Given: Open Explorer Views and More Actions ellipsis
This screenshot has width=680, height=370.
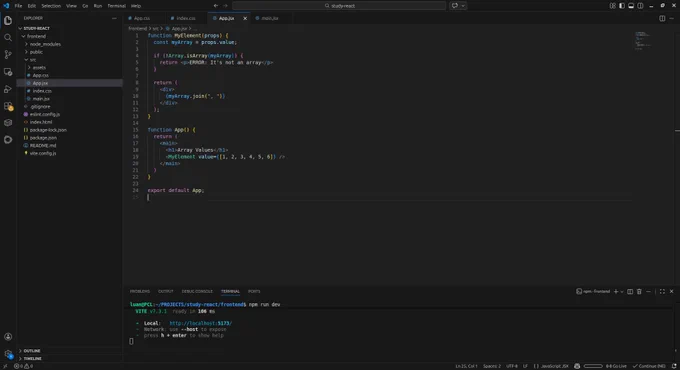Looking at the screenshot, I should (114, 18).
